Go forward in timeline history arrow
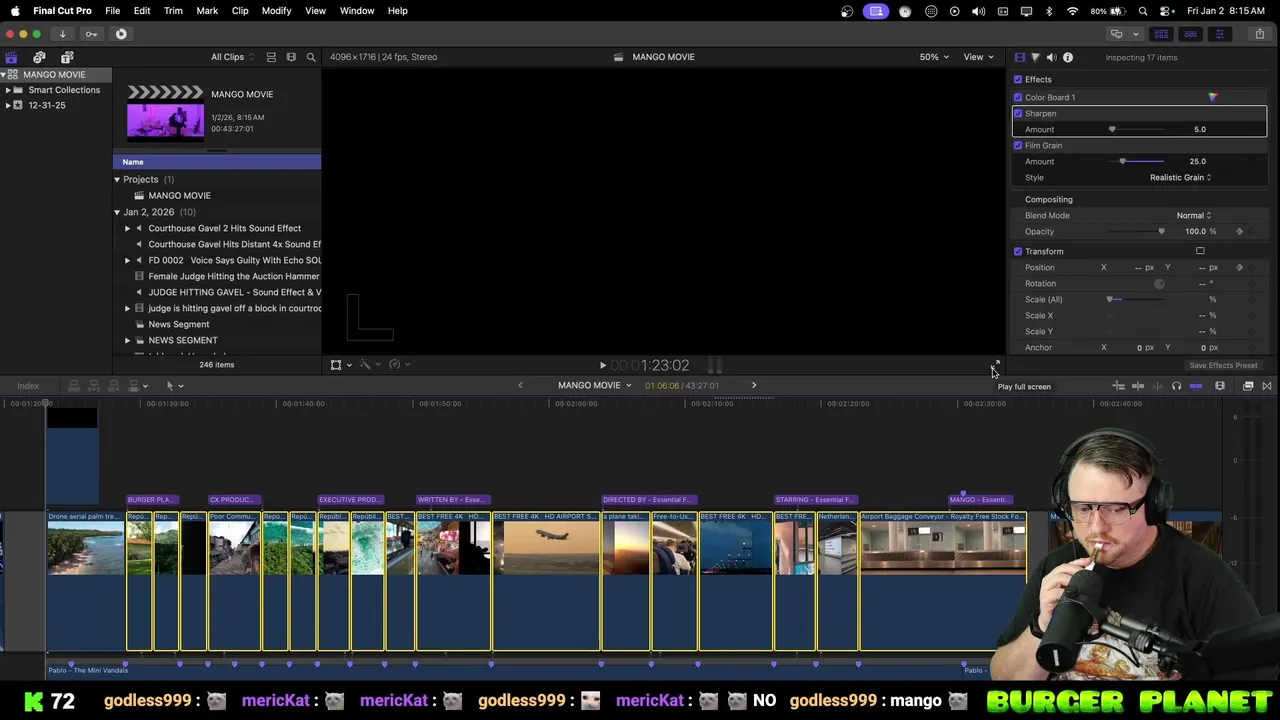 tap(754, 385)
